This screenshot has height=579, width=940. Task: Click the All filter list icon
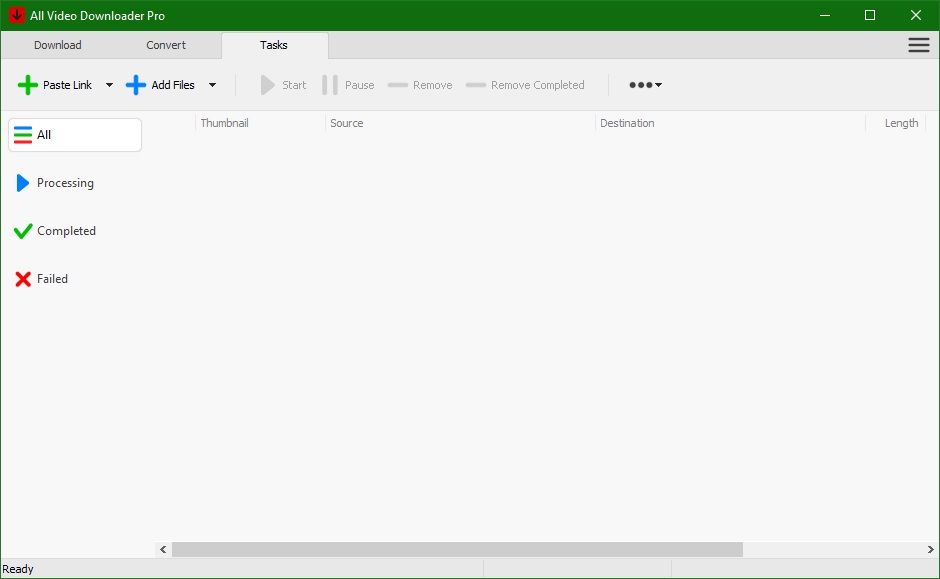pyautogui.click(x=22, y=134)
